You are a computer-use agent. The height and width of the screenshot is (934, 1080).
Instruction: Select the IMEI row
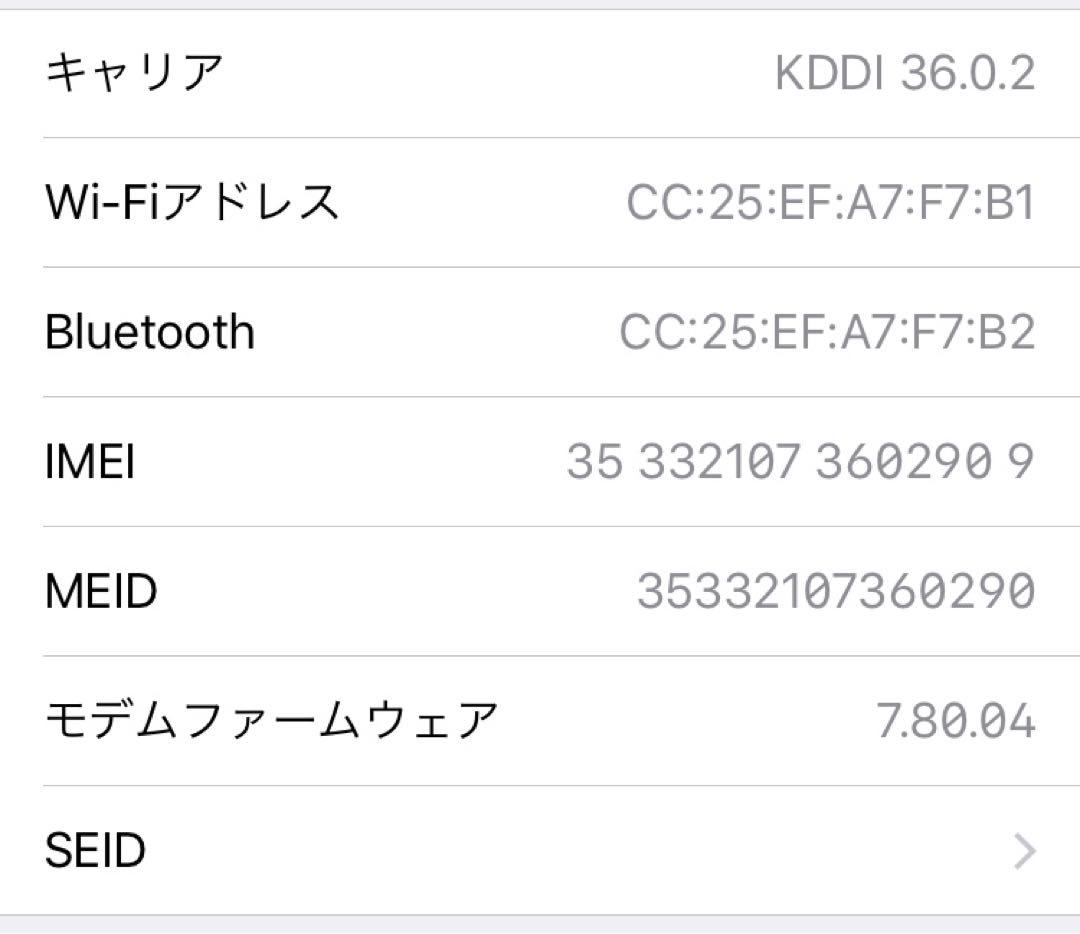pos(540,460)
